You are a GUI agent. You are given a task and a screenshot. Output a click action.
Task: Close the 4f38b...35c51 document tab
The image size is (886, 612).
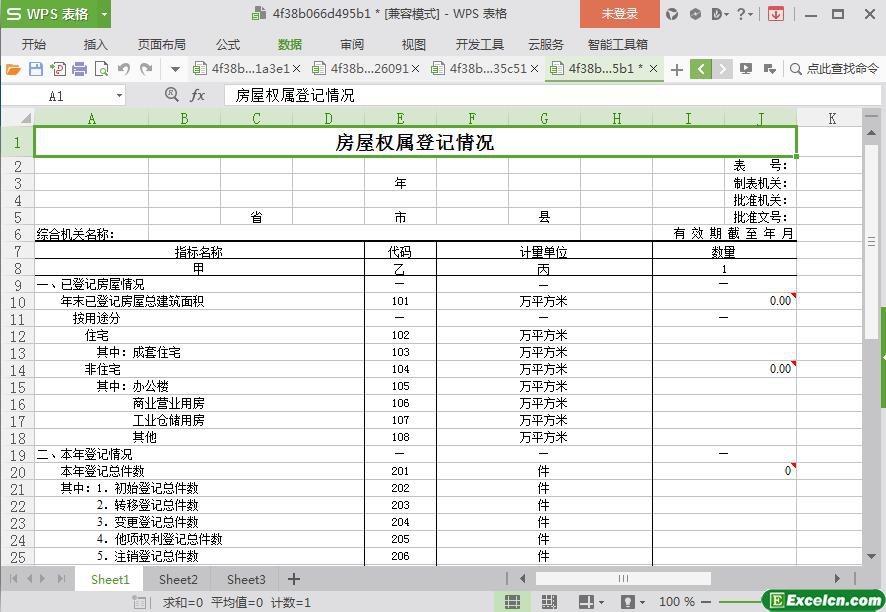(x=535, y=69)
